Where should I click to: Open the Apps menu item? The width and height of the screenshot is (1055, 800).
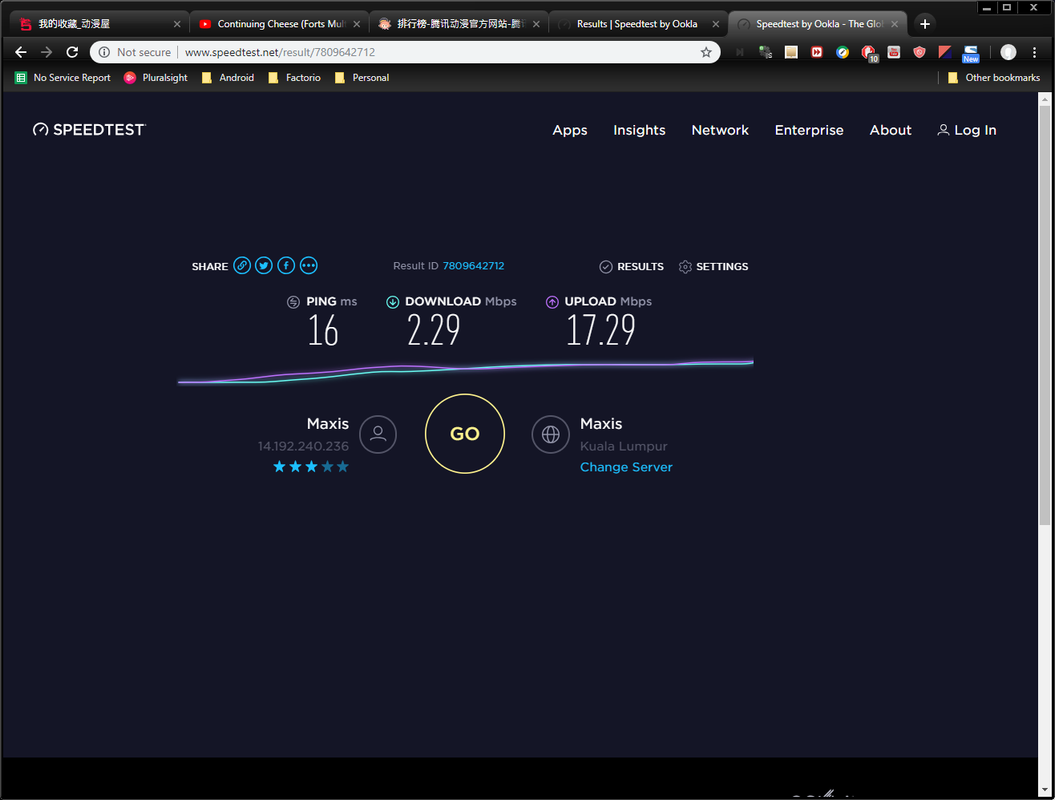[570, 130]
